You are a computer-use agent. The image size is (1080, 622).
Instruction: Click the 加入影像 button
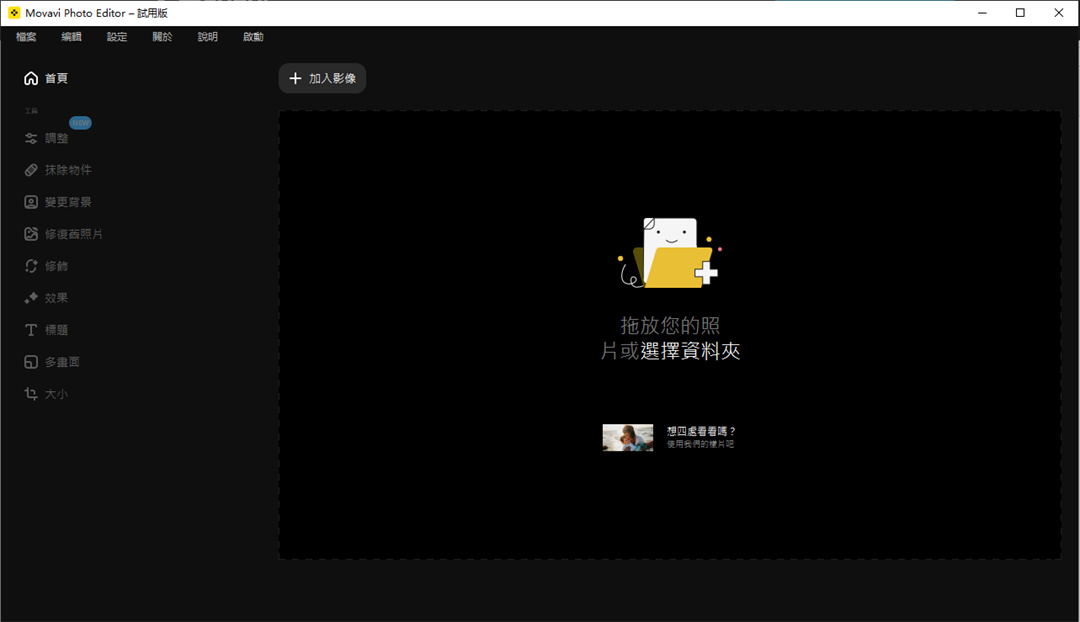[322, 78]
